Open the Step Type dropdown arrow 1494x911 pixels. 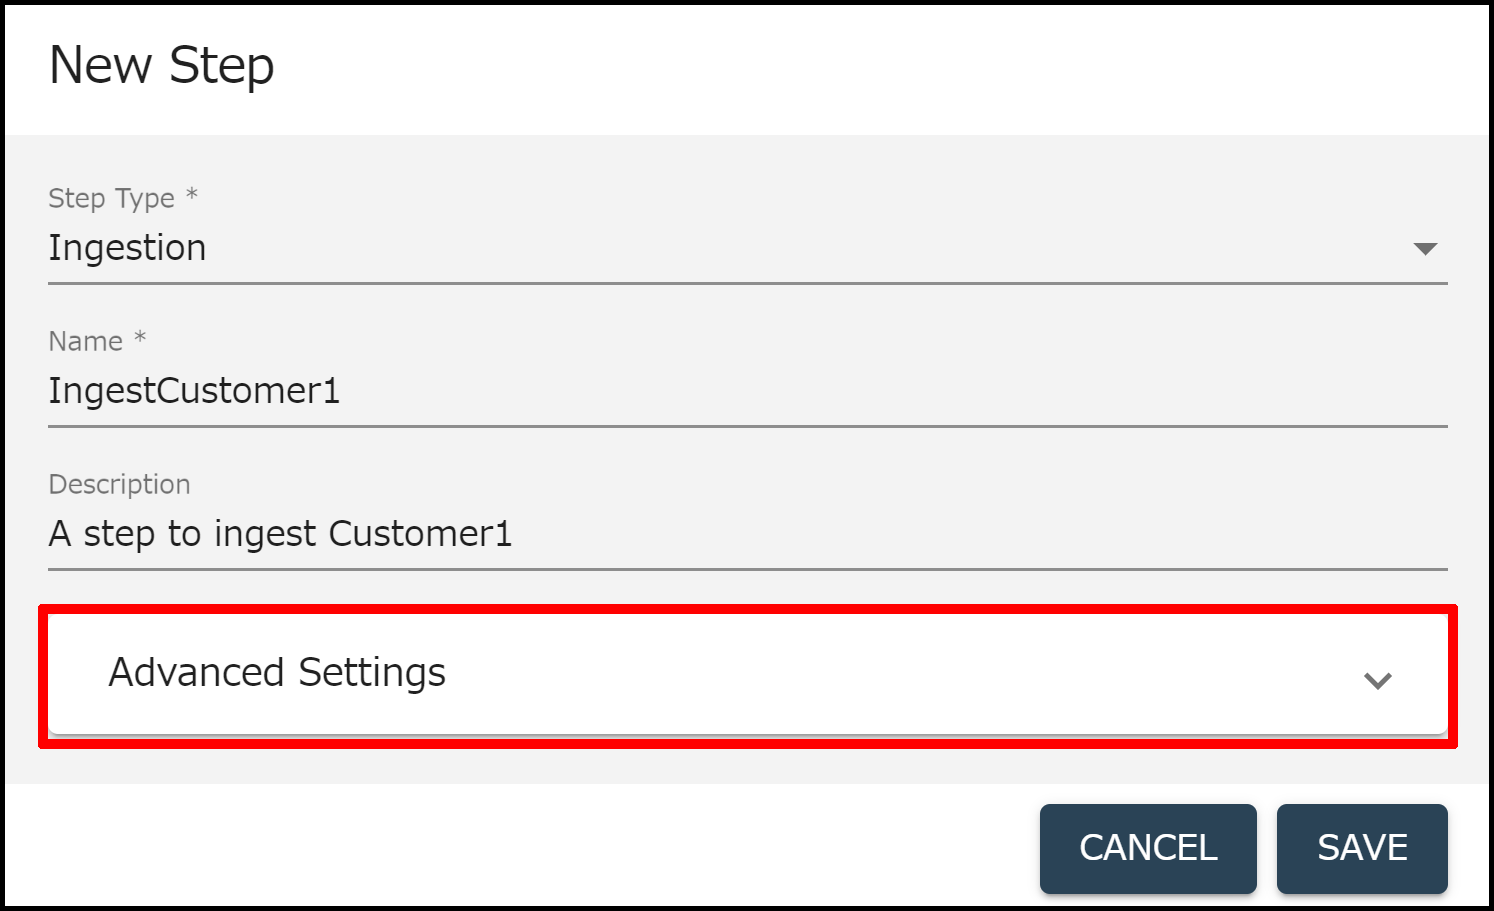tap(1425, 249)
